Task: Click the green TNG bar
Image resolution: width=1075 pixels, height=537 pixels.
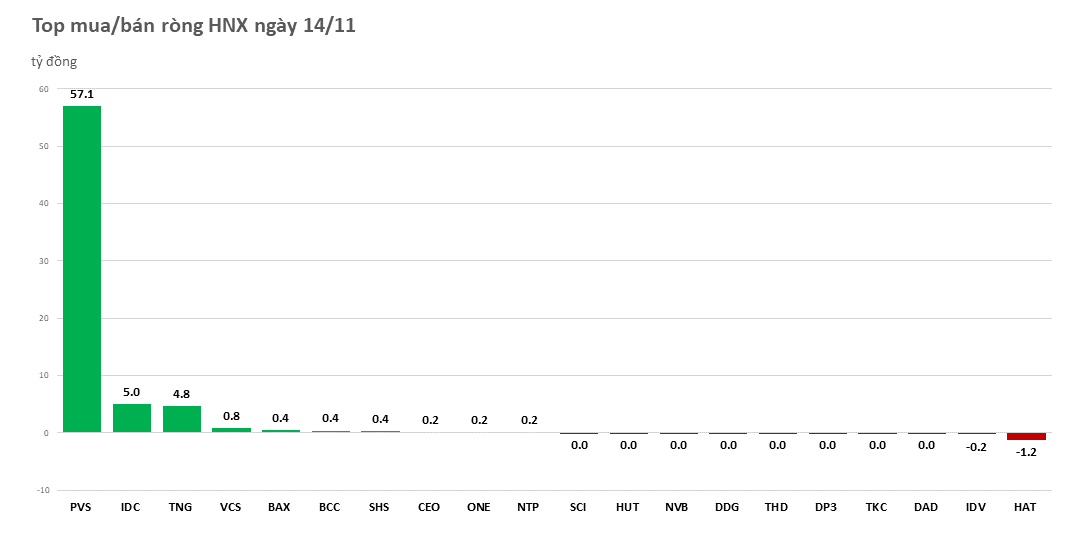Action: (x=181, y=419)
